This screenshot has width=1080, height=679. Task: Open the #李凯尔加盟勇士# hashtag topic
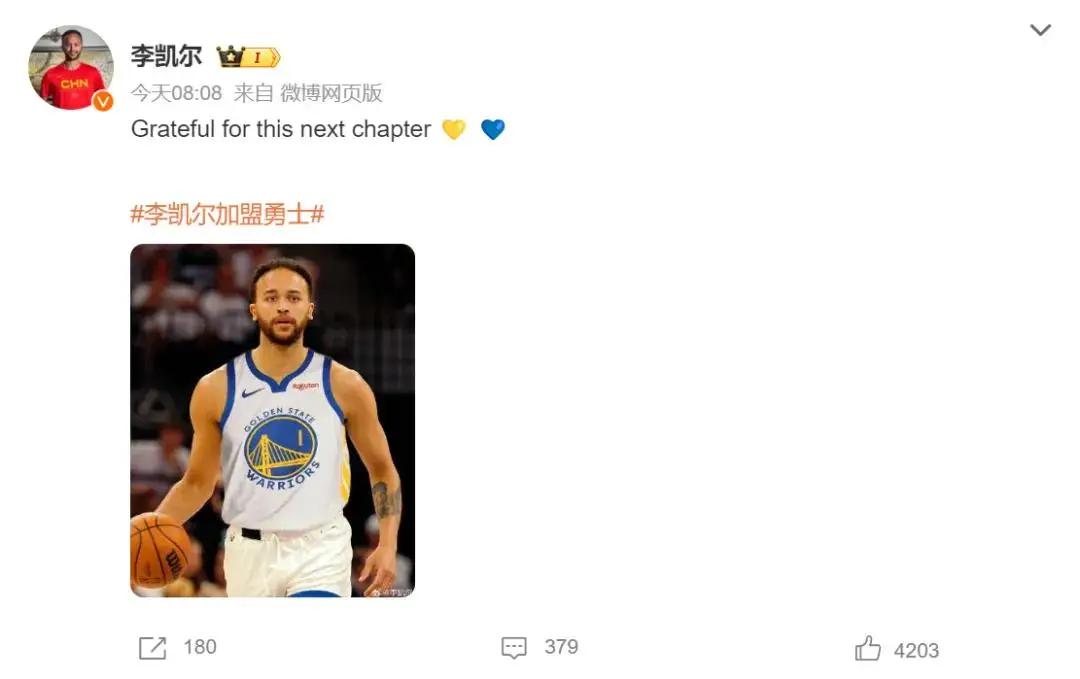(227, 214)
